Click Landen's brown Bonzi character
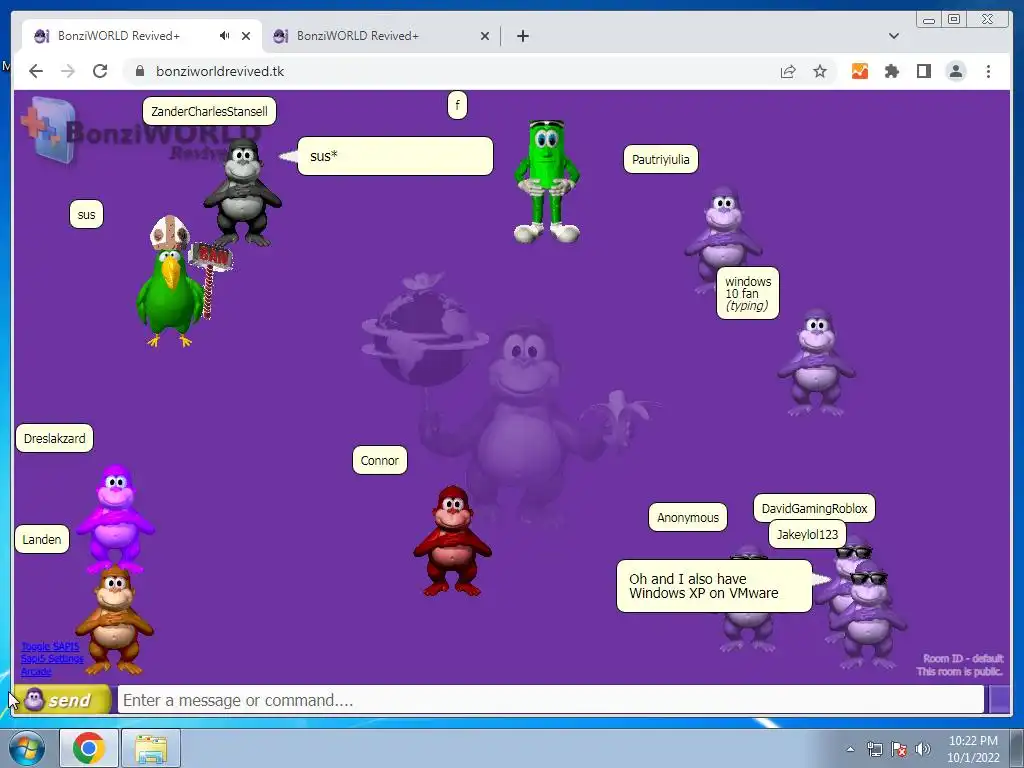The width and height of the screenshot is (1024, 768). pos(115,620)
